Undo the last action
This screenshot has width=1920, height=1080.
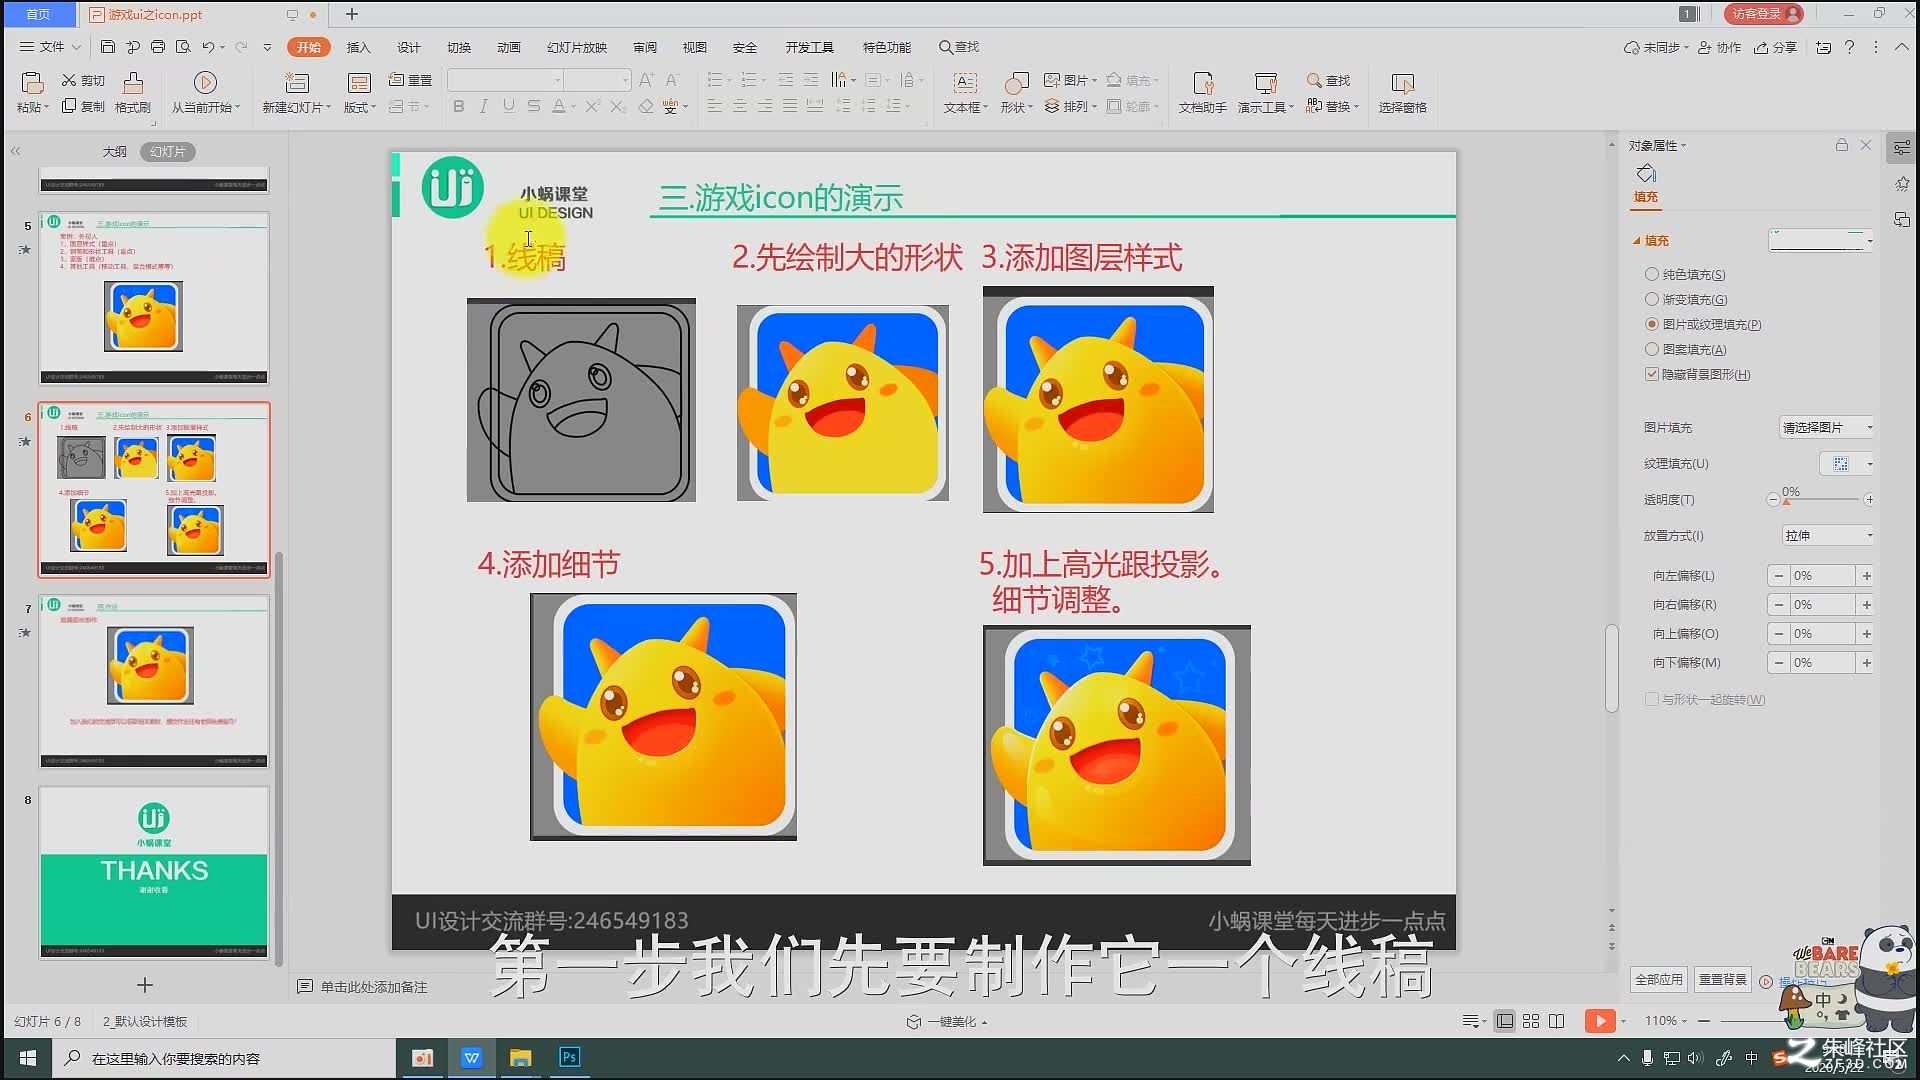(207, 47)
